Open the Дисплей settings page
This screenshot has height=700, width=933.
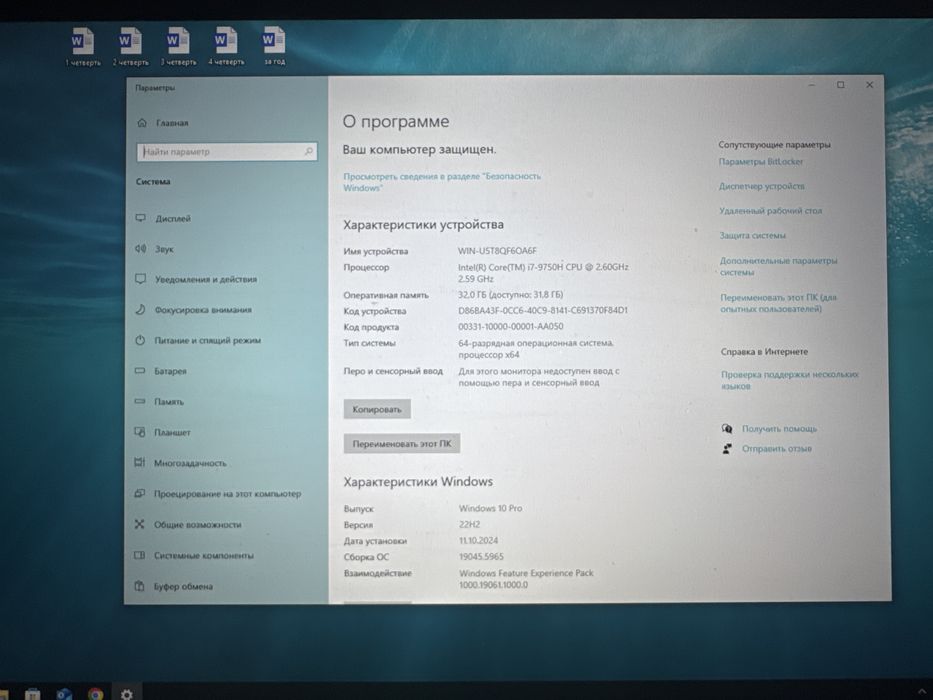[173, 218]
